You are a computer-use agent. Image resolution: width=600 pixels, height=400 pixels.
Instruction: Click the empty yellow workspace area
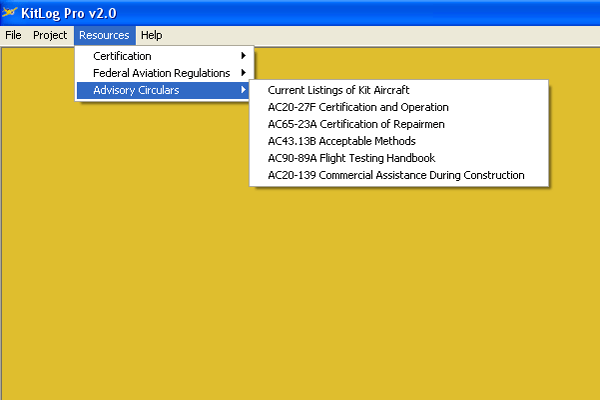point(300,300)
